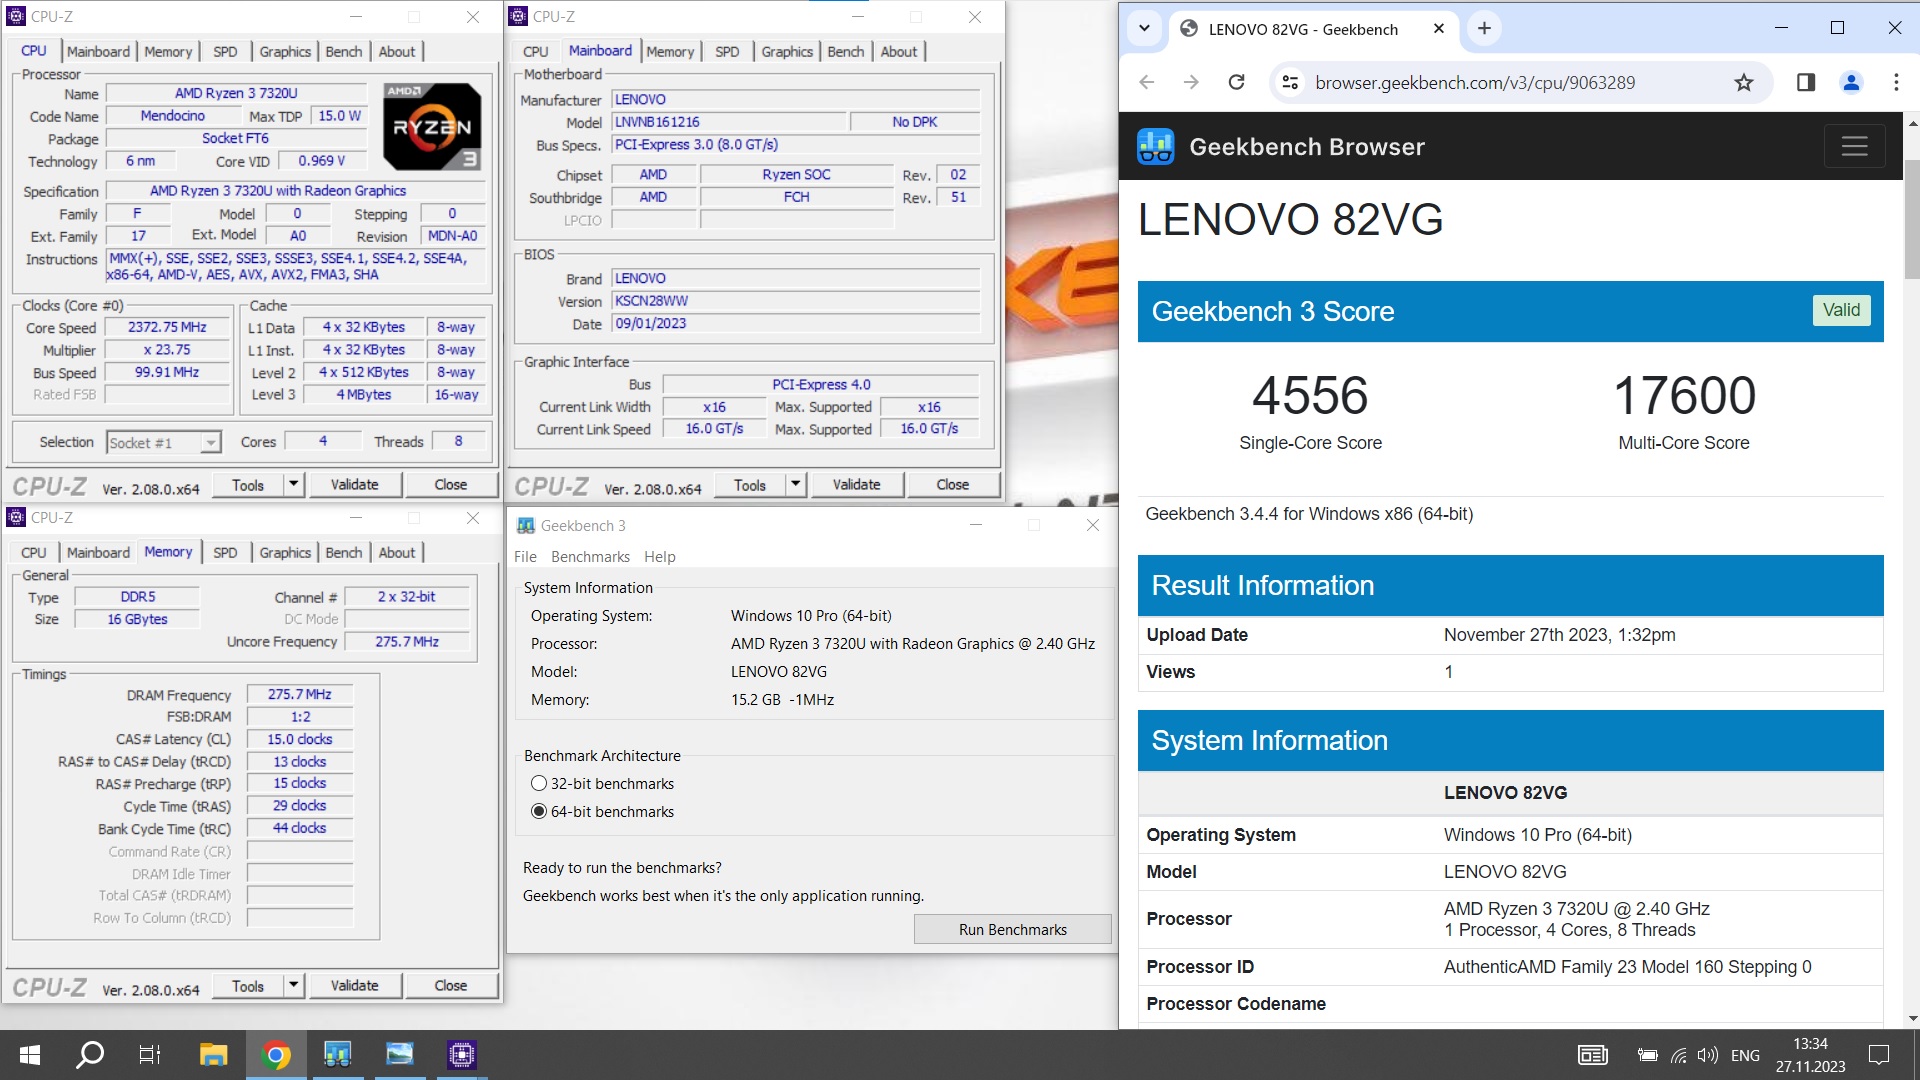The image size is (1920, 1080).
Task: Go forward in the Chrome browser
Action: (1191, 83)
